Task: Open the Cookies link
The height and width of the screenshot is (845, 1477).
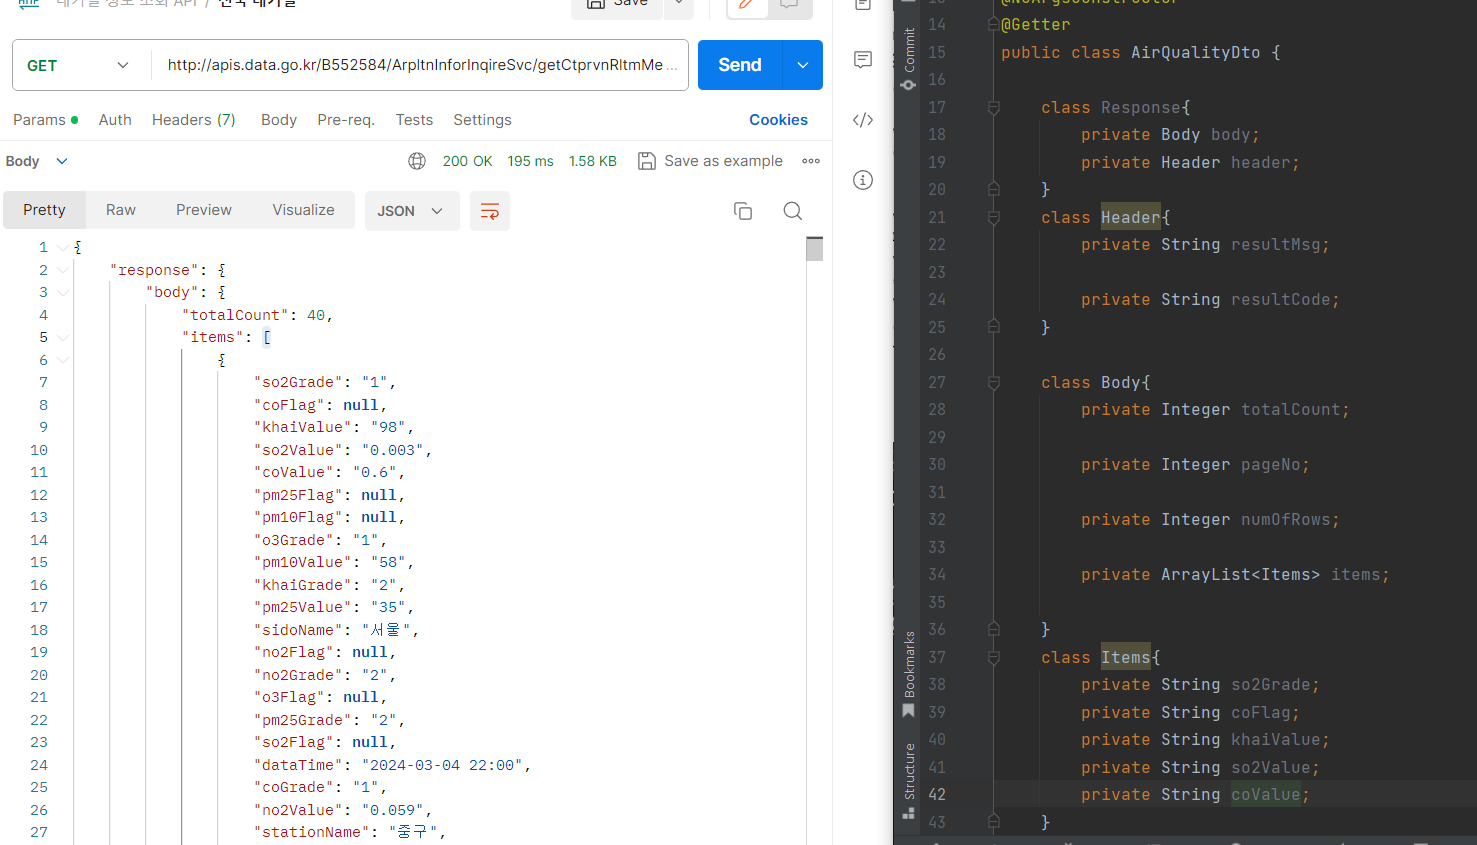Action: pos(778,120)
